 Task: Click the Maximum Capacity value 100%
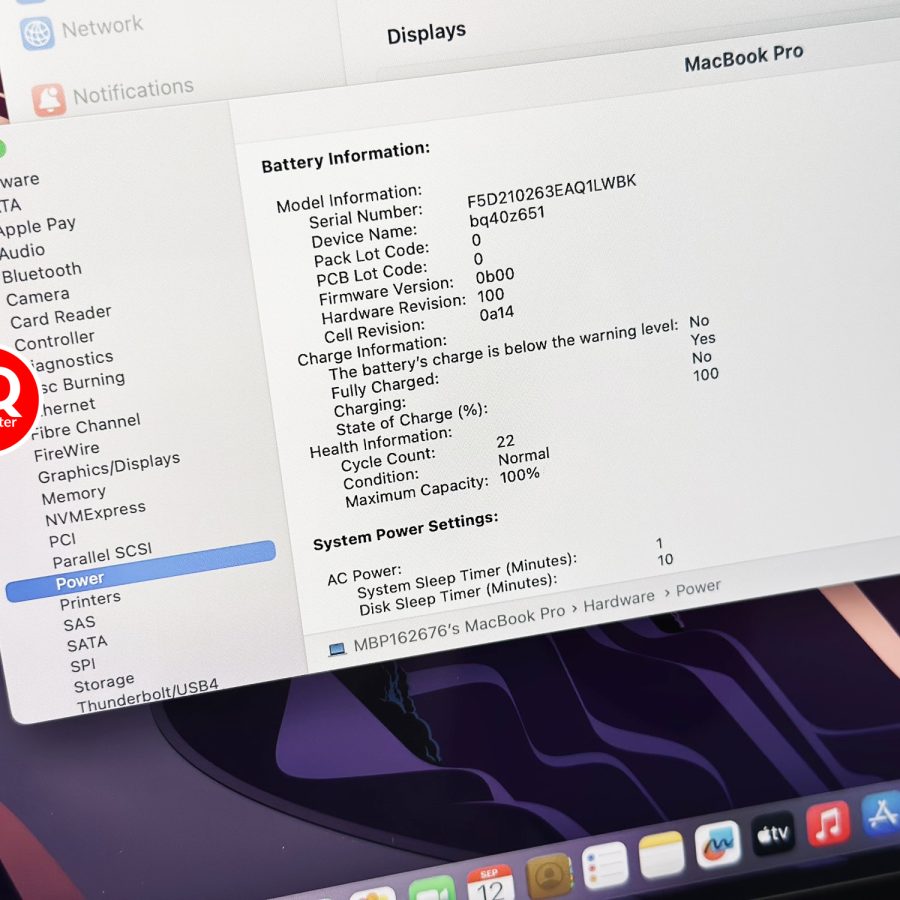(x=520, y=476)
